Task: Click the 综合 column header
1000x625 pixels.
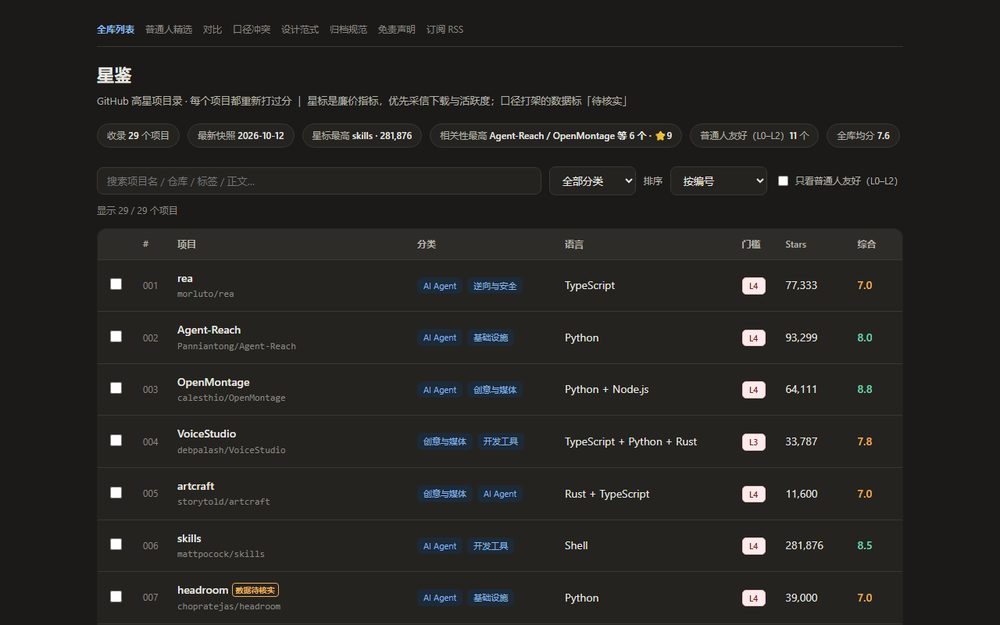Action: pyautogui.click(x=866, y=244)
